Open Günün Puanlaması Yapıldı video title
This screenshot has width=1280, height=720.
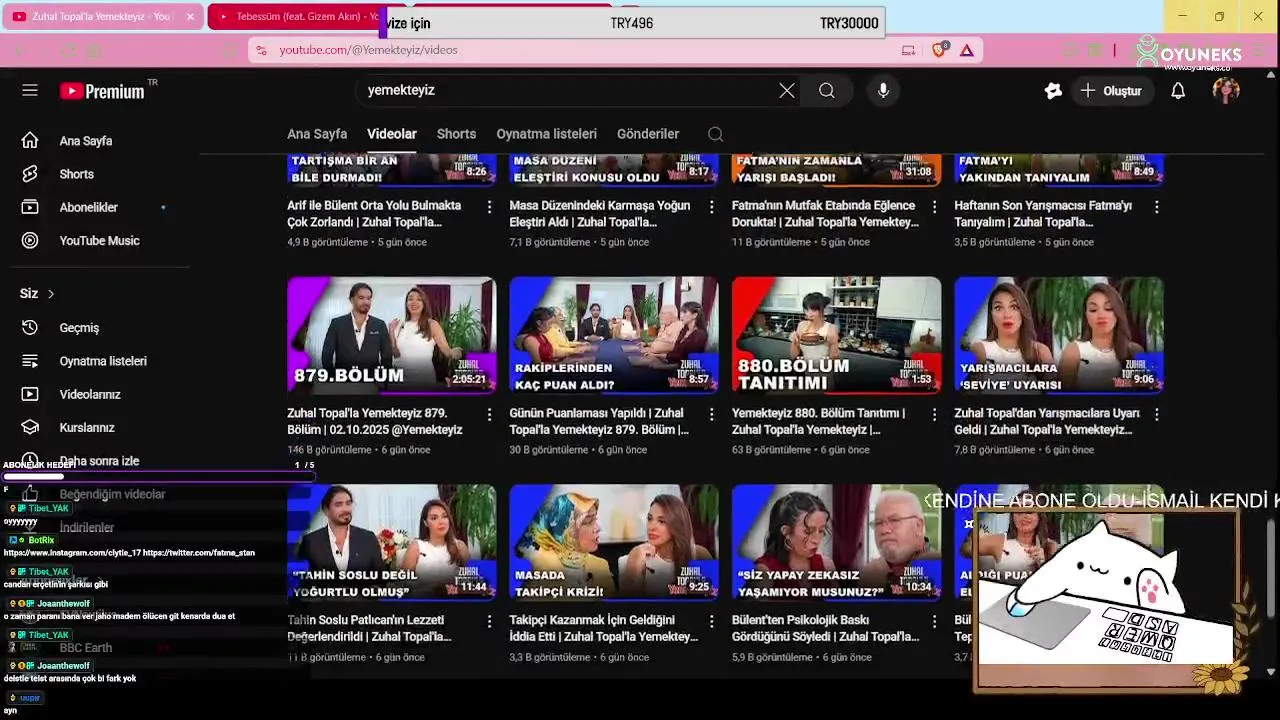pyautogui.click(x=599, y=421)
